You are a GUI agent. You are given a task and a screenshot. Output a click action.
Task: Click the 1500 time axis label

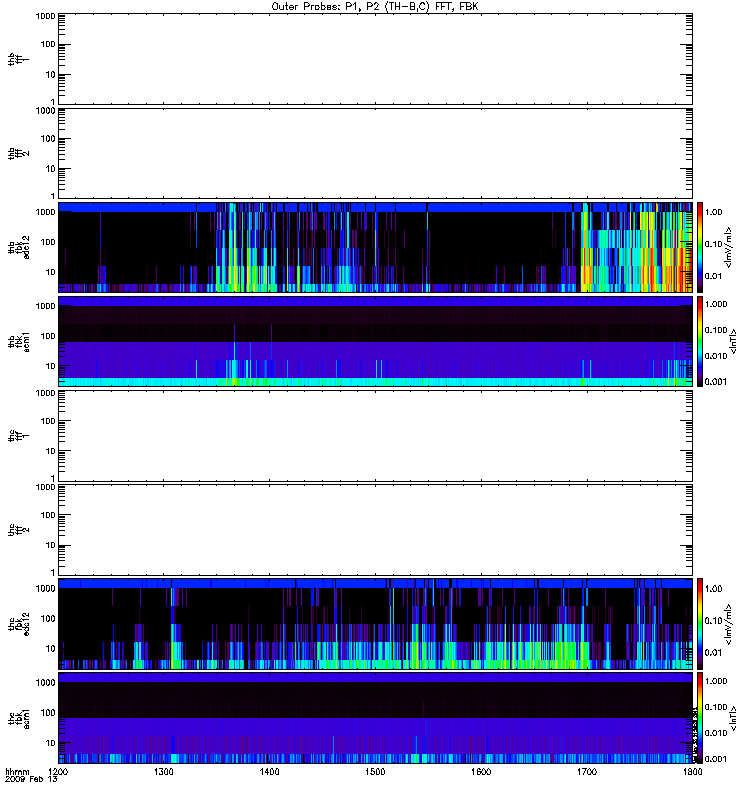tap(375, 772)
